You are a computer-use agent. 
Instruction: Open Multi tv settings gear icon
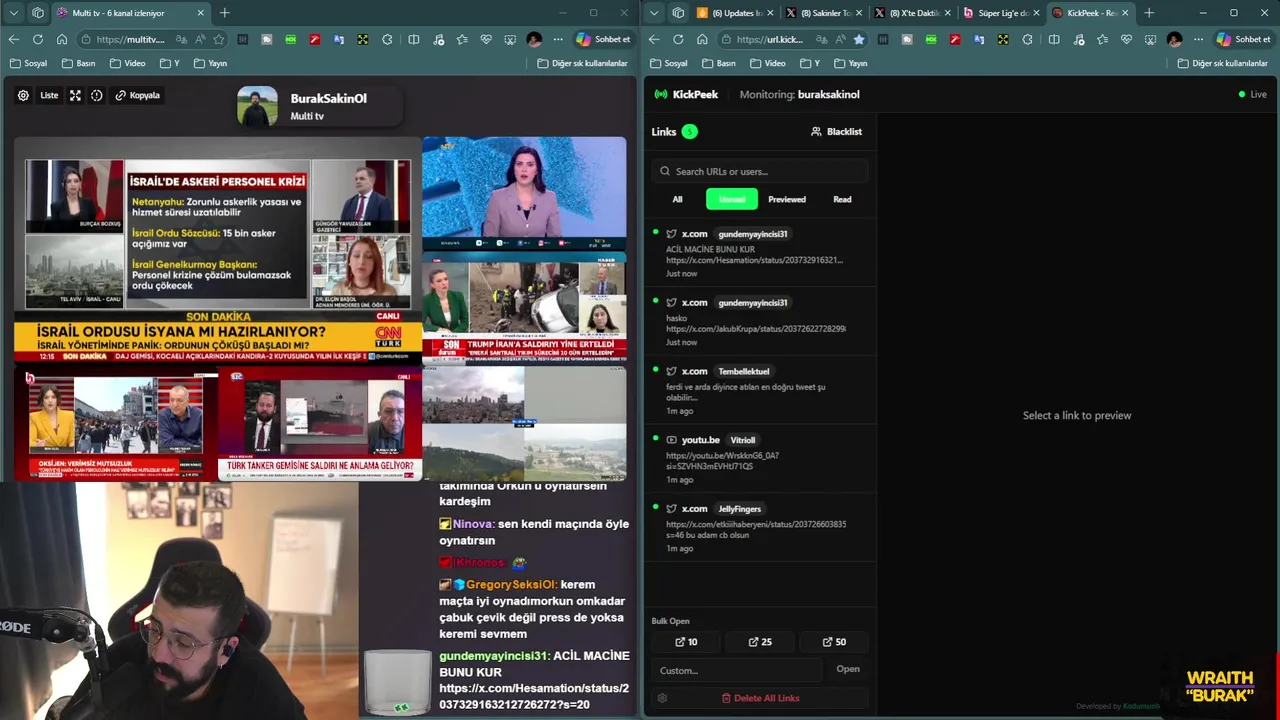click(23, 95)
